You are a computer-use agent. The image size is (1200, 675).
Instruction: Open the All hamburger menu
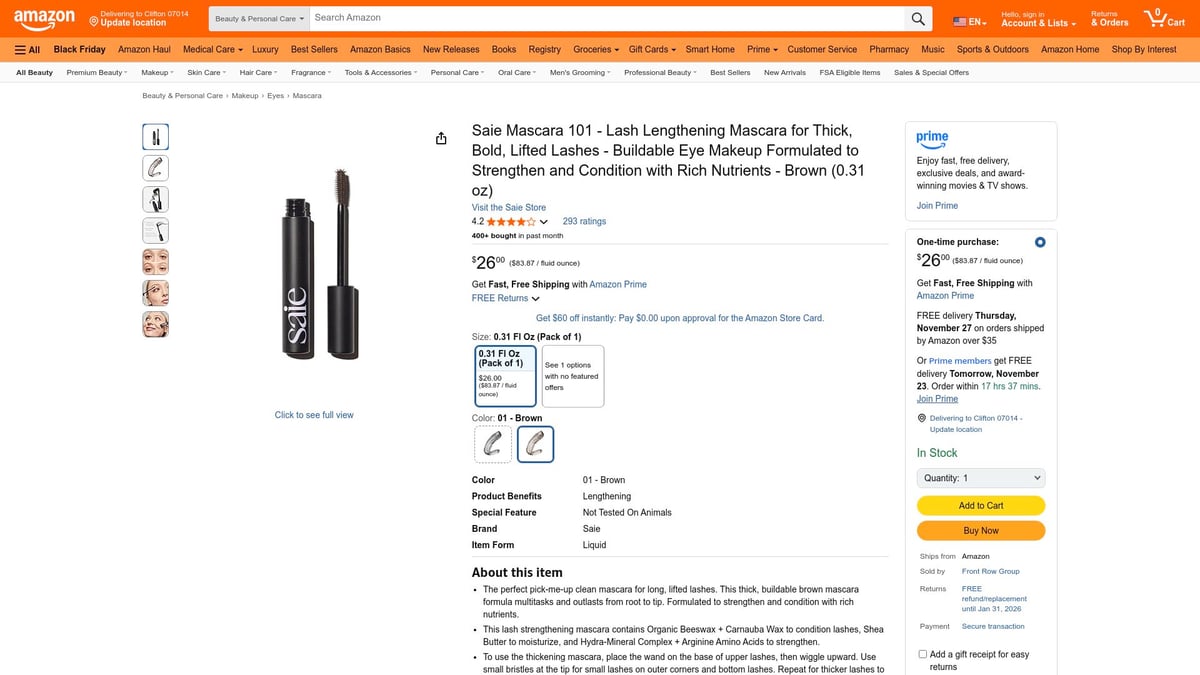point(26,49)
